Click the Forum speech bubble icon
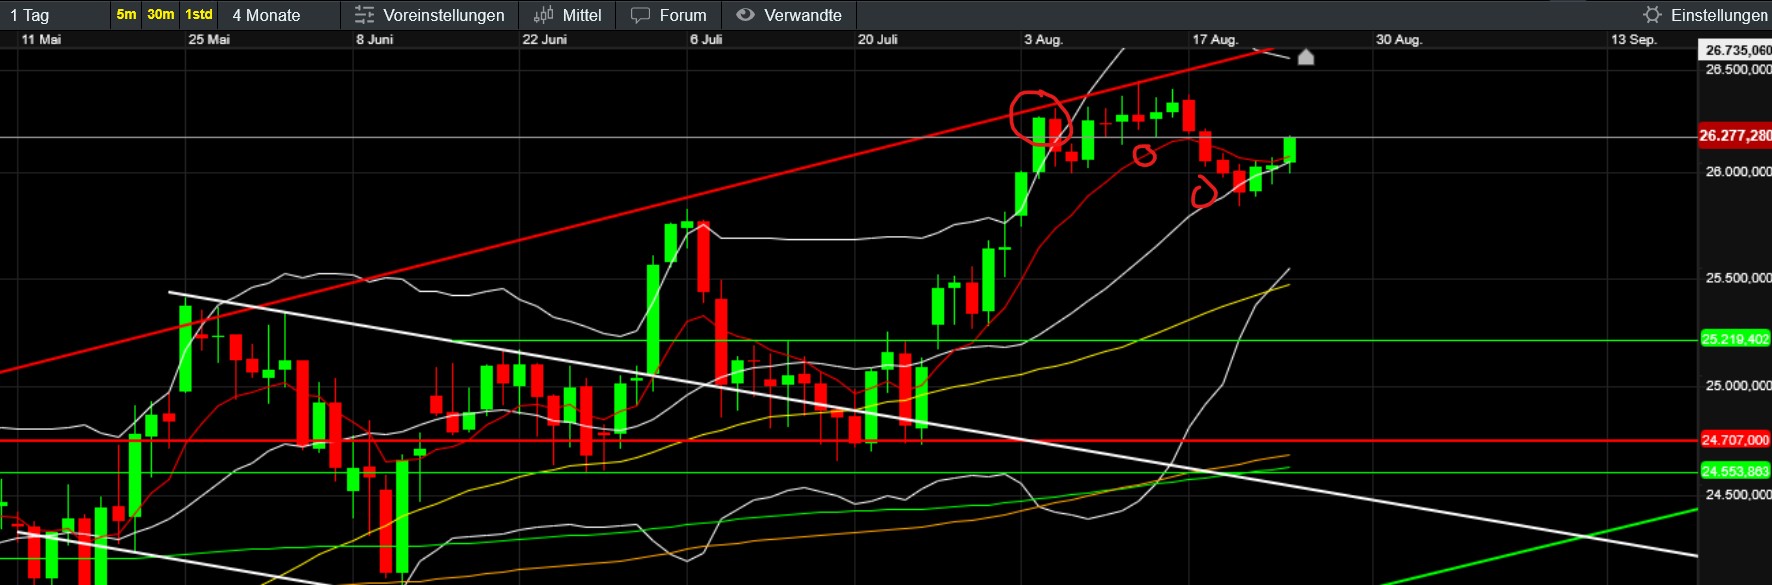The image size is (1772, 585). click(x=640, y=15)
